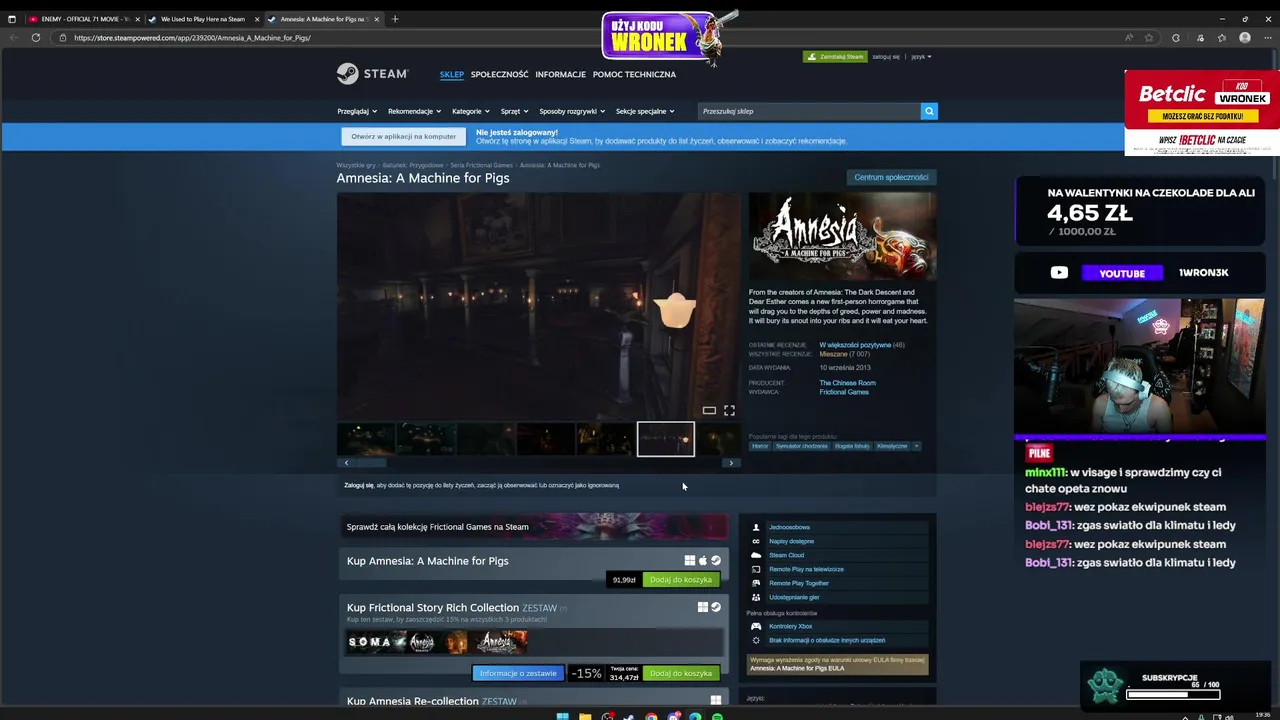Image resolution: width=1280 pixels, height=720 pixels.
Task: Open the read aloud icon in address bar
Action: coord(1129,38)
